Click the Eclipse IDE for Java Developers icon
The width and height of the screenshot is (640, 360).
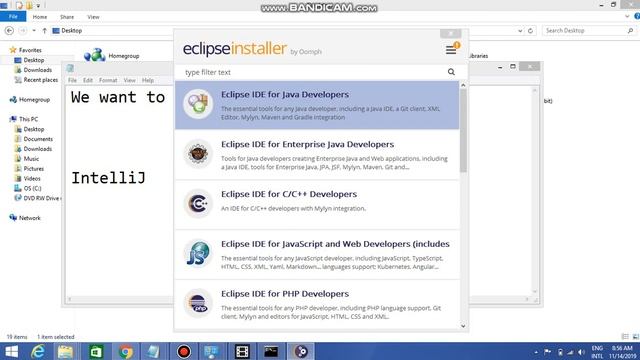(198, 104)
